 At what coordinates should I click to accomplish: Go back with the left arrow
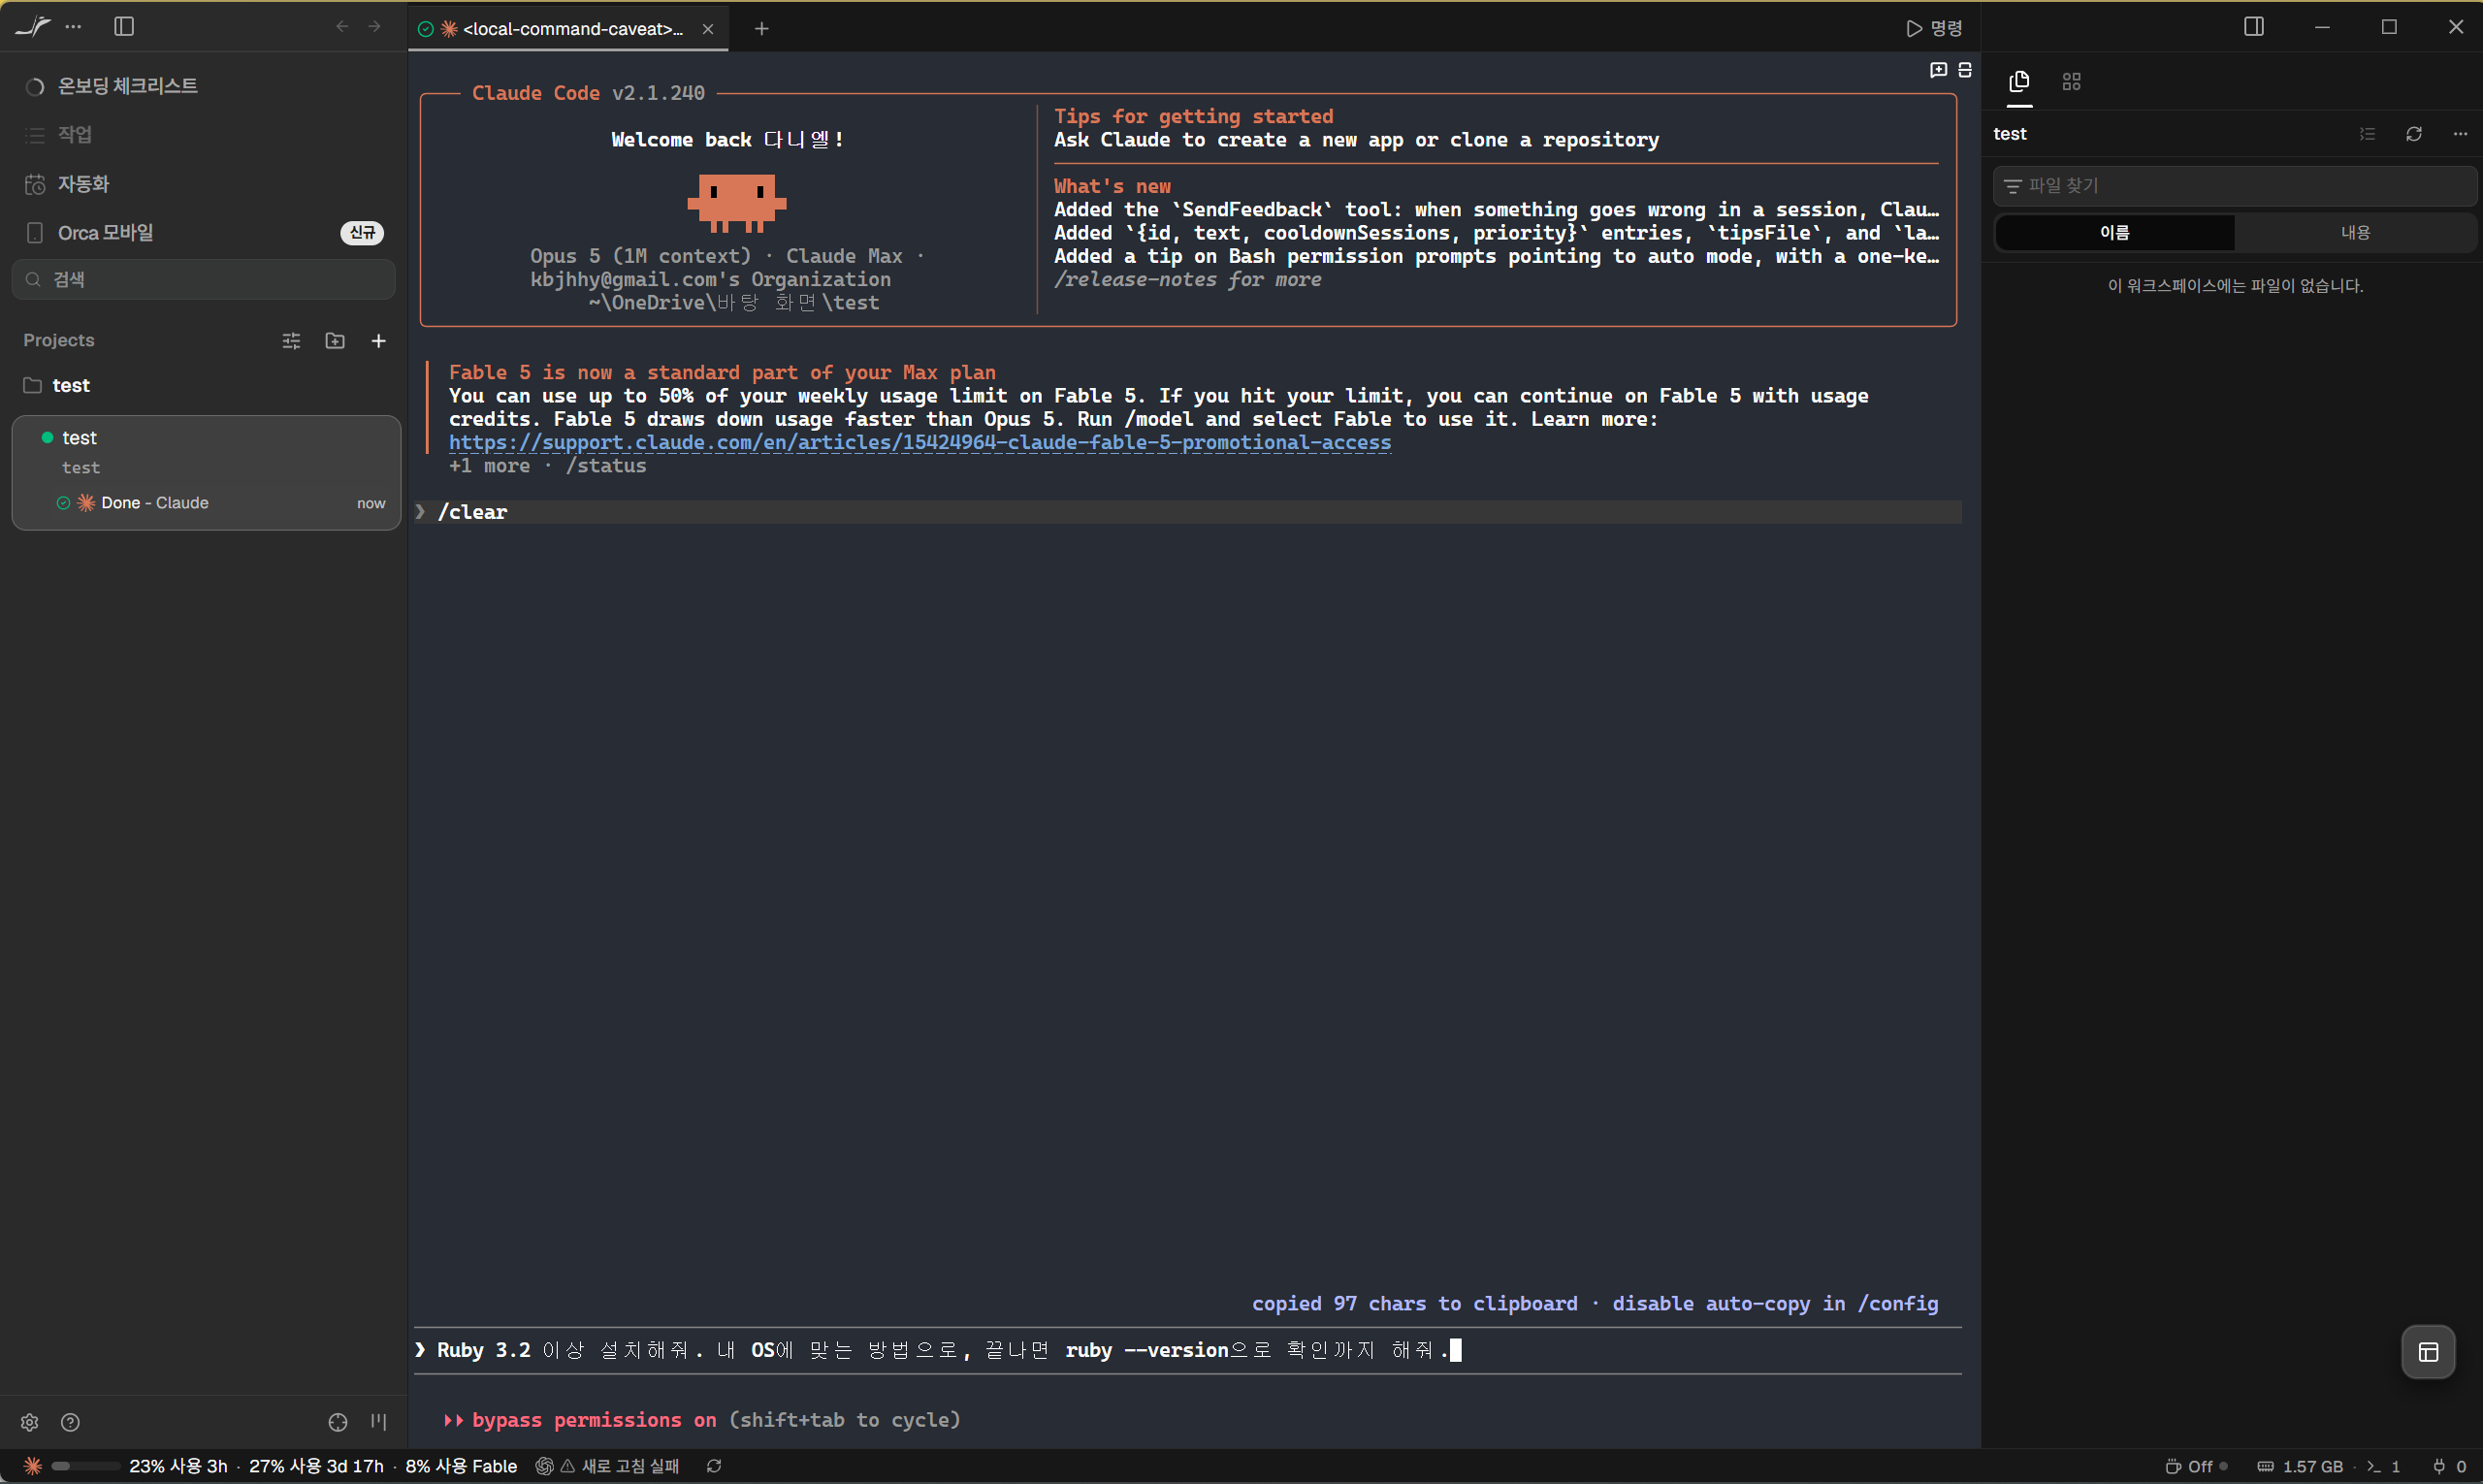point(342,27)
